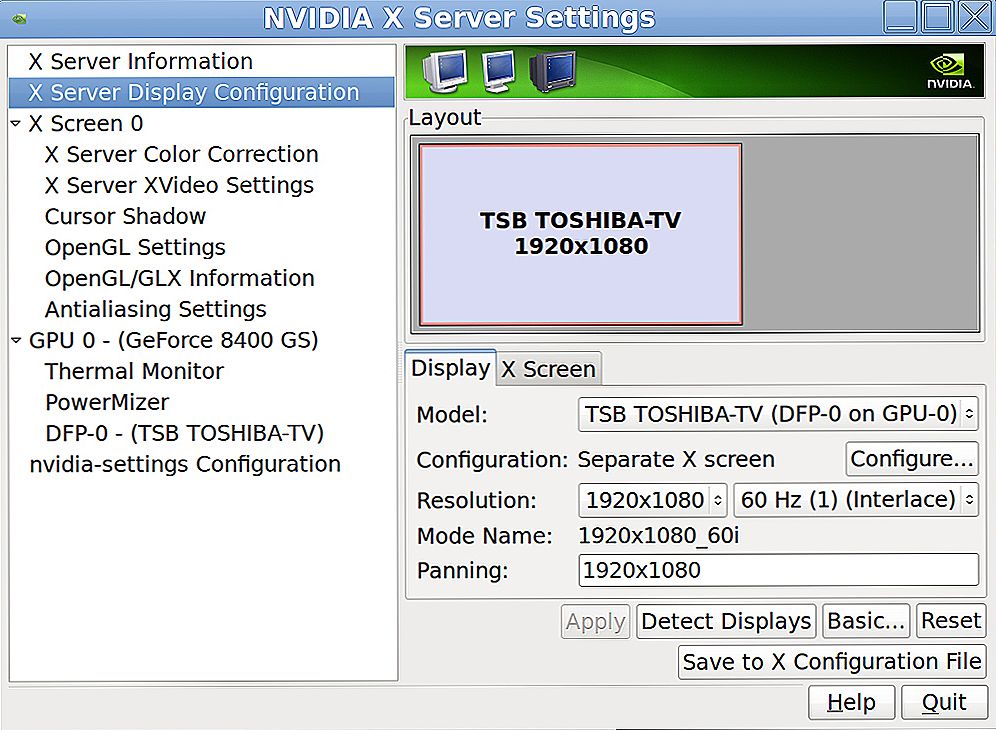Open the Model dropdown

(x=778, y=414)
